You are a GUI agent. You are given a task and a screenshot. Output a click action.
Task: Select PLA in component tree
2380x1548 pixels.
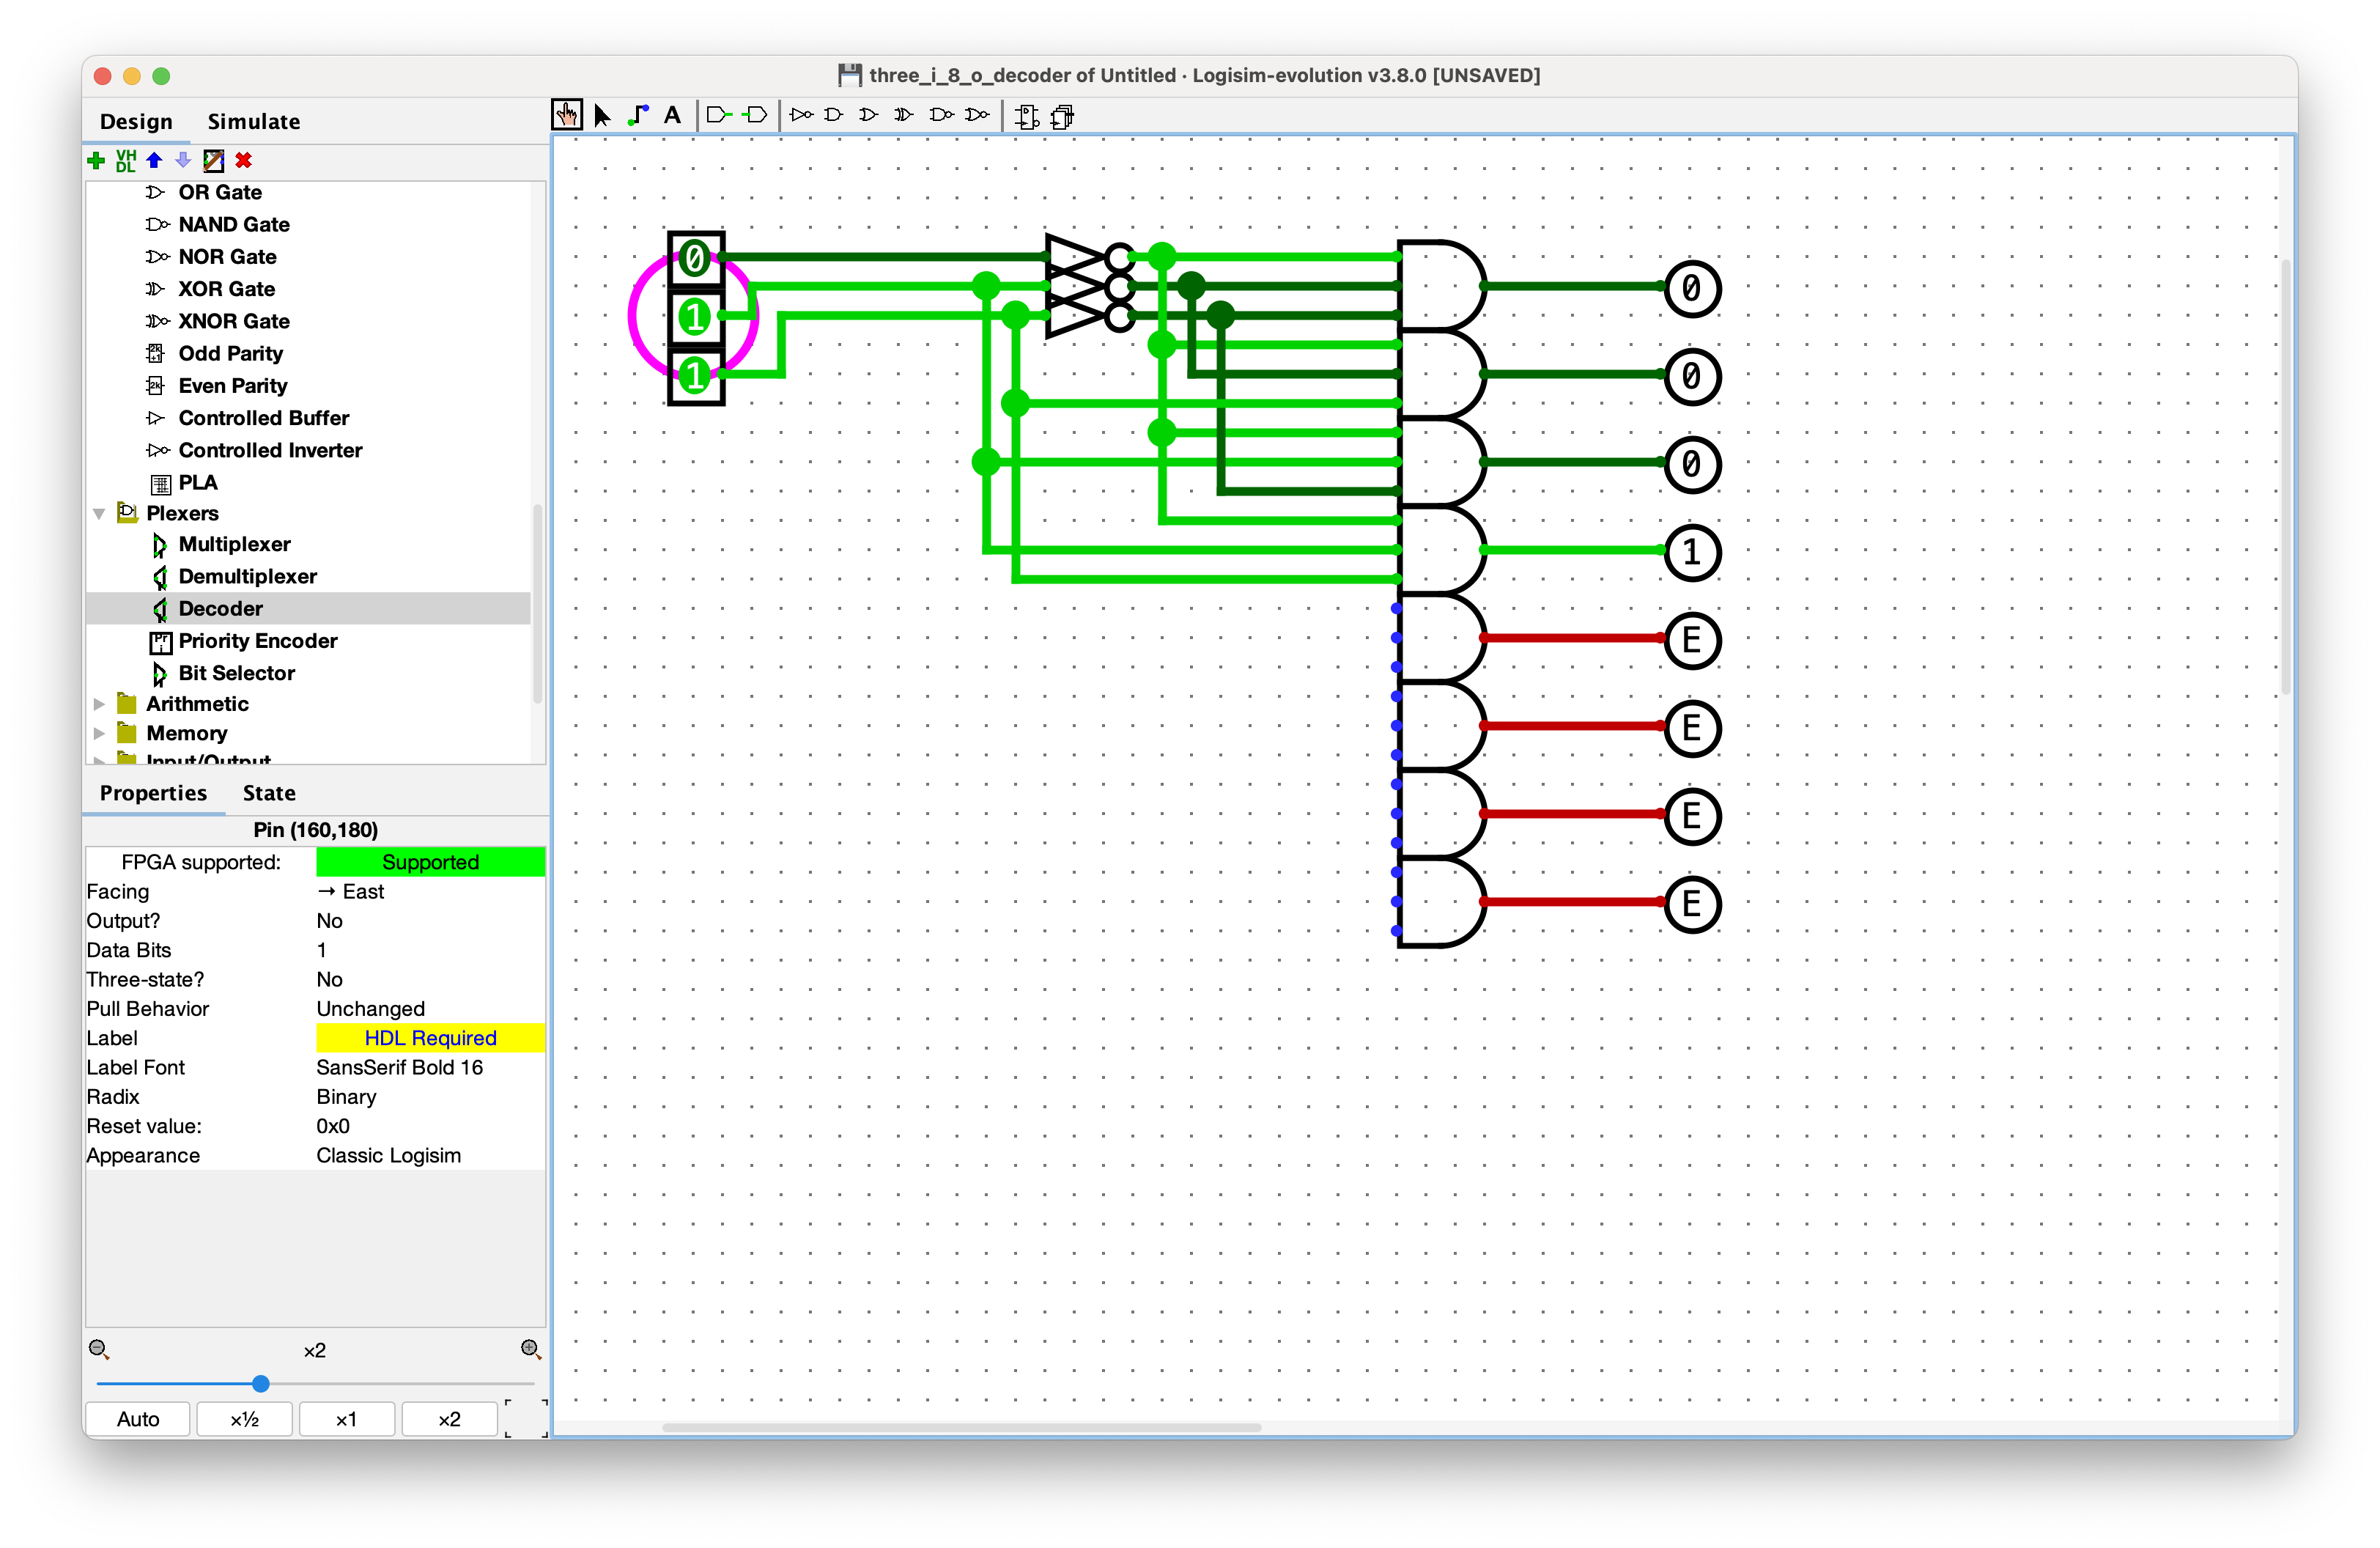[x=197, y=483]
